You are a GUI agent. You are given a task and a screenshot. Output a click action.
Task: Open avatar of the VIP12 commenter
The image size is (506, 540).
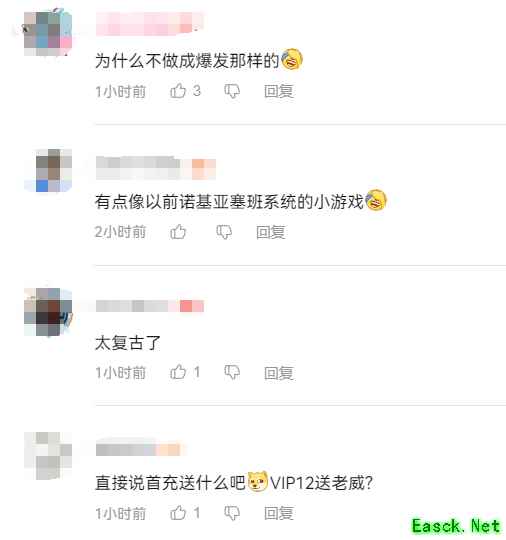pyautogui.click(x=48, y=455)
